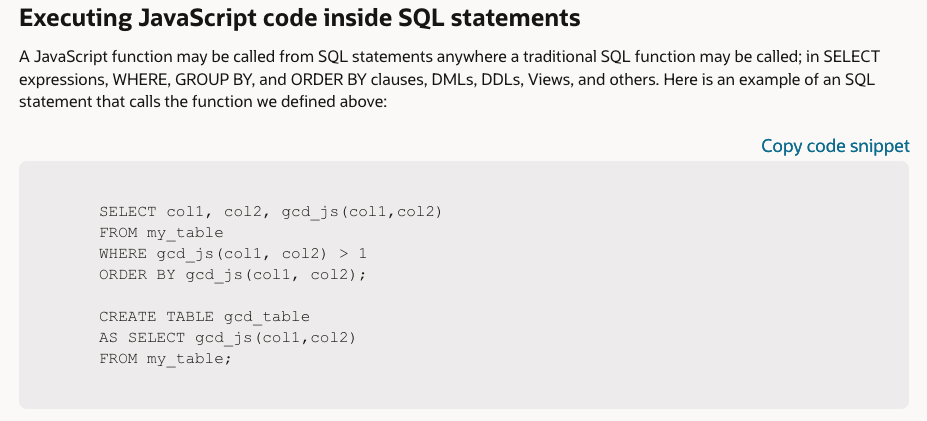Click the ORDER BY keywords in the code
The image size is (927, 421).
[137, 274]
